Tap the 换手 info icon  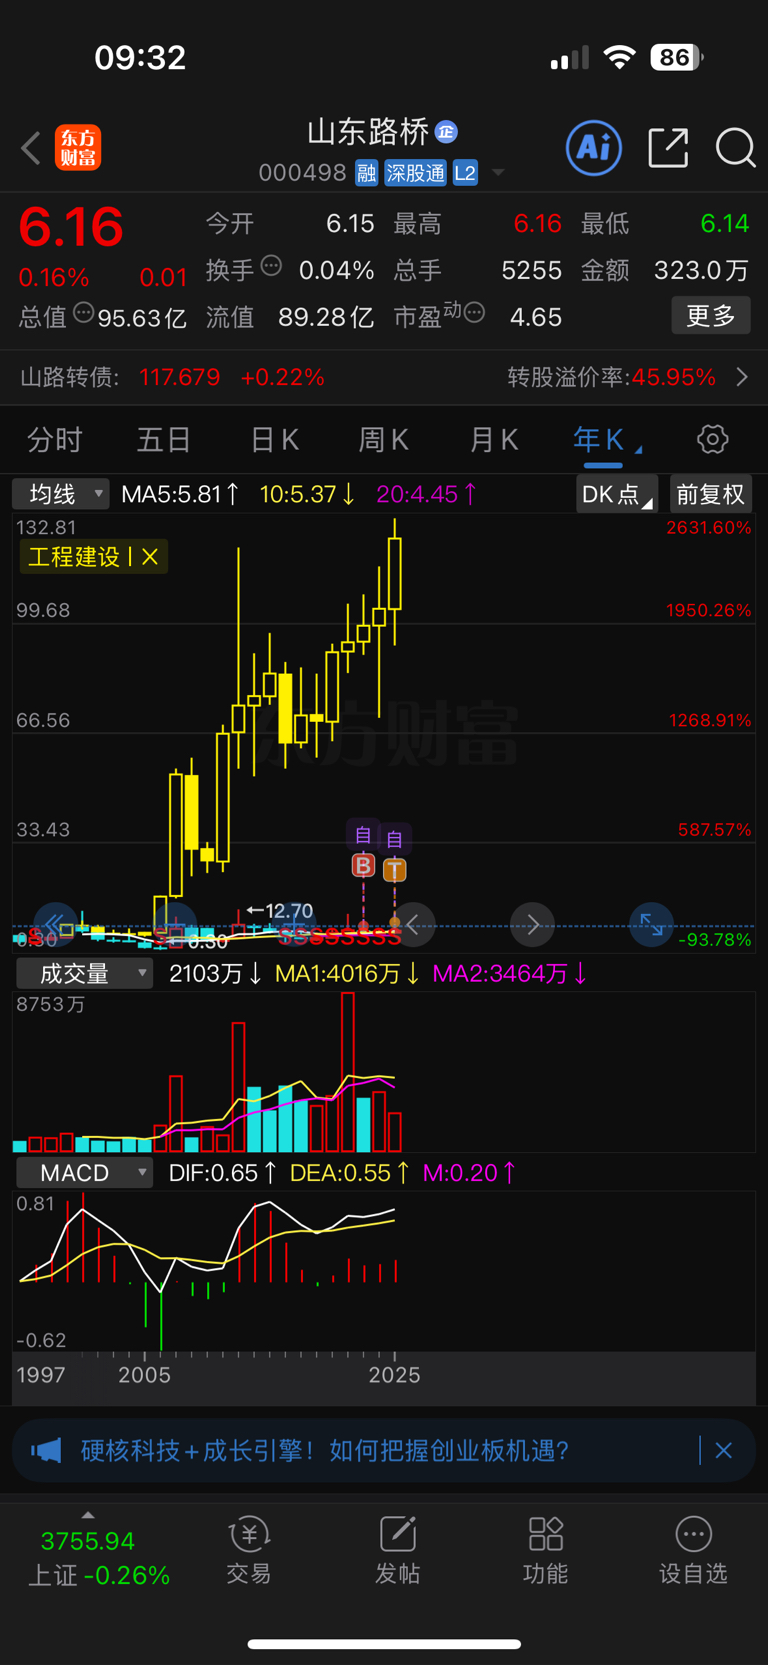pyautogui.click(x=271, y=266)
